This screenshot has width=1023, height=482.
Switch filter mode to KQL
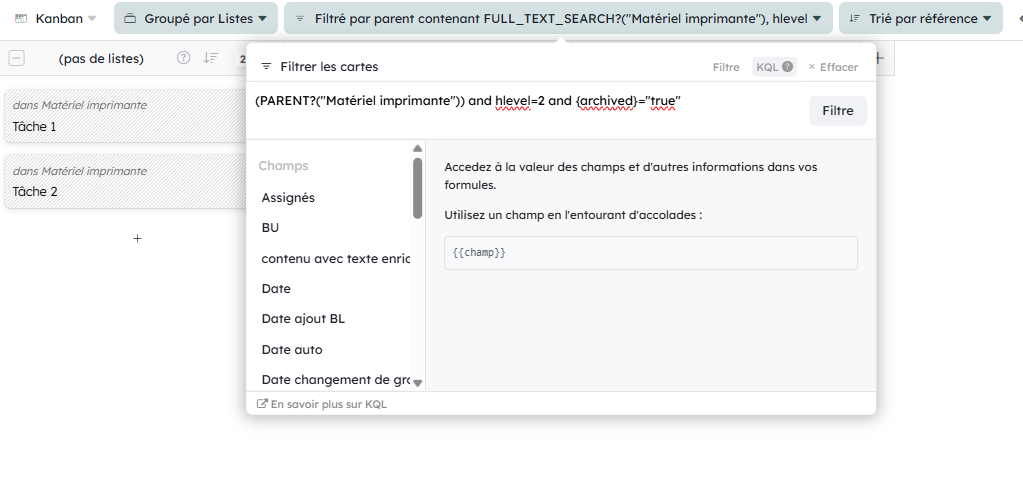(x=766, y=67)
